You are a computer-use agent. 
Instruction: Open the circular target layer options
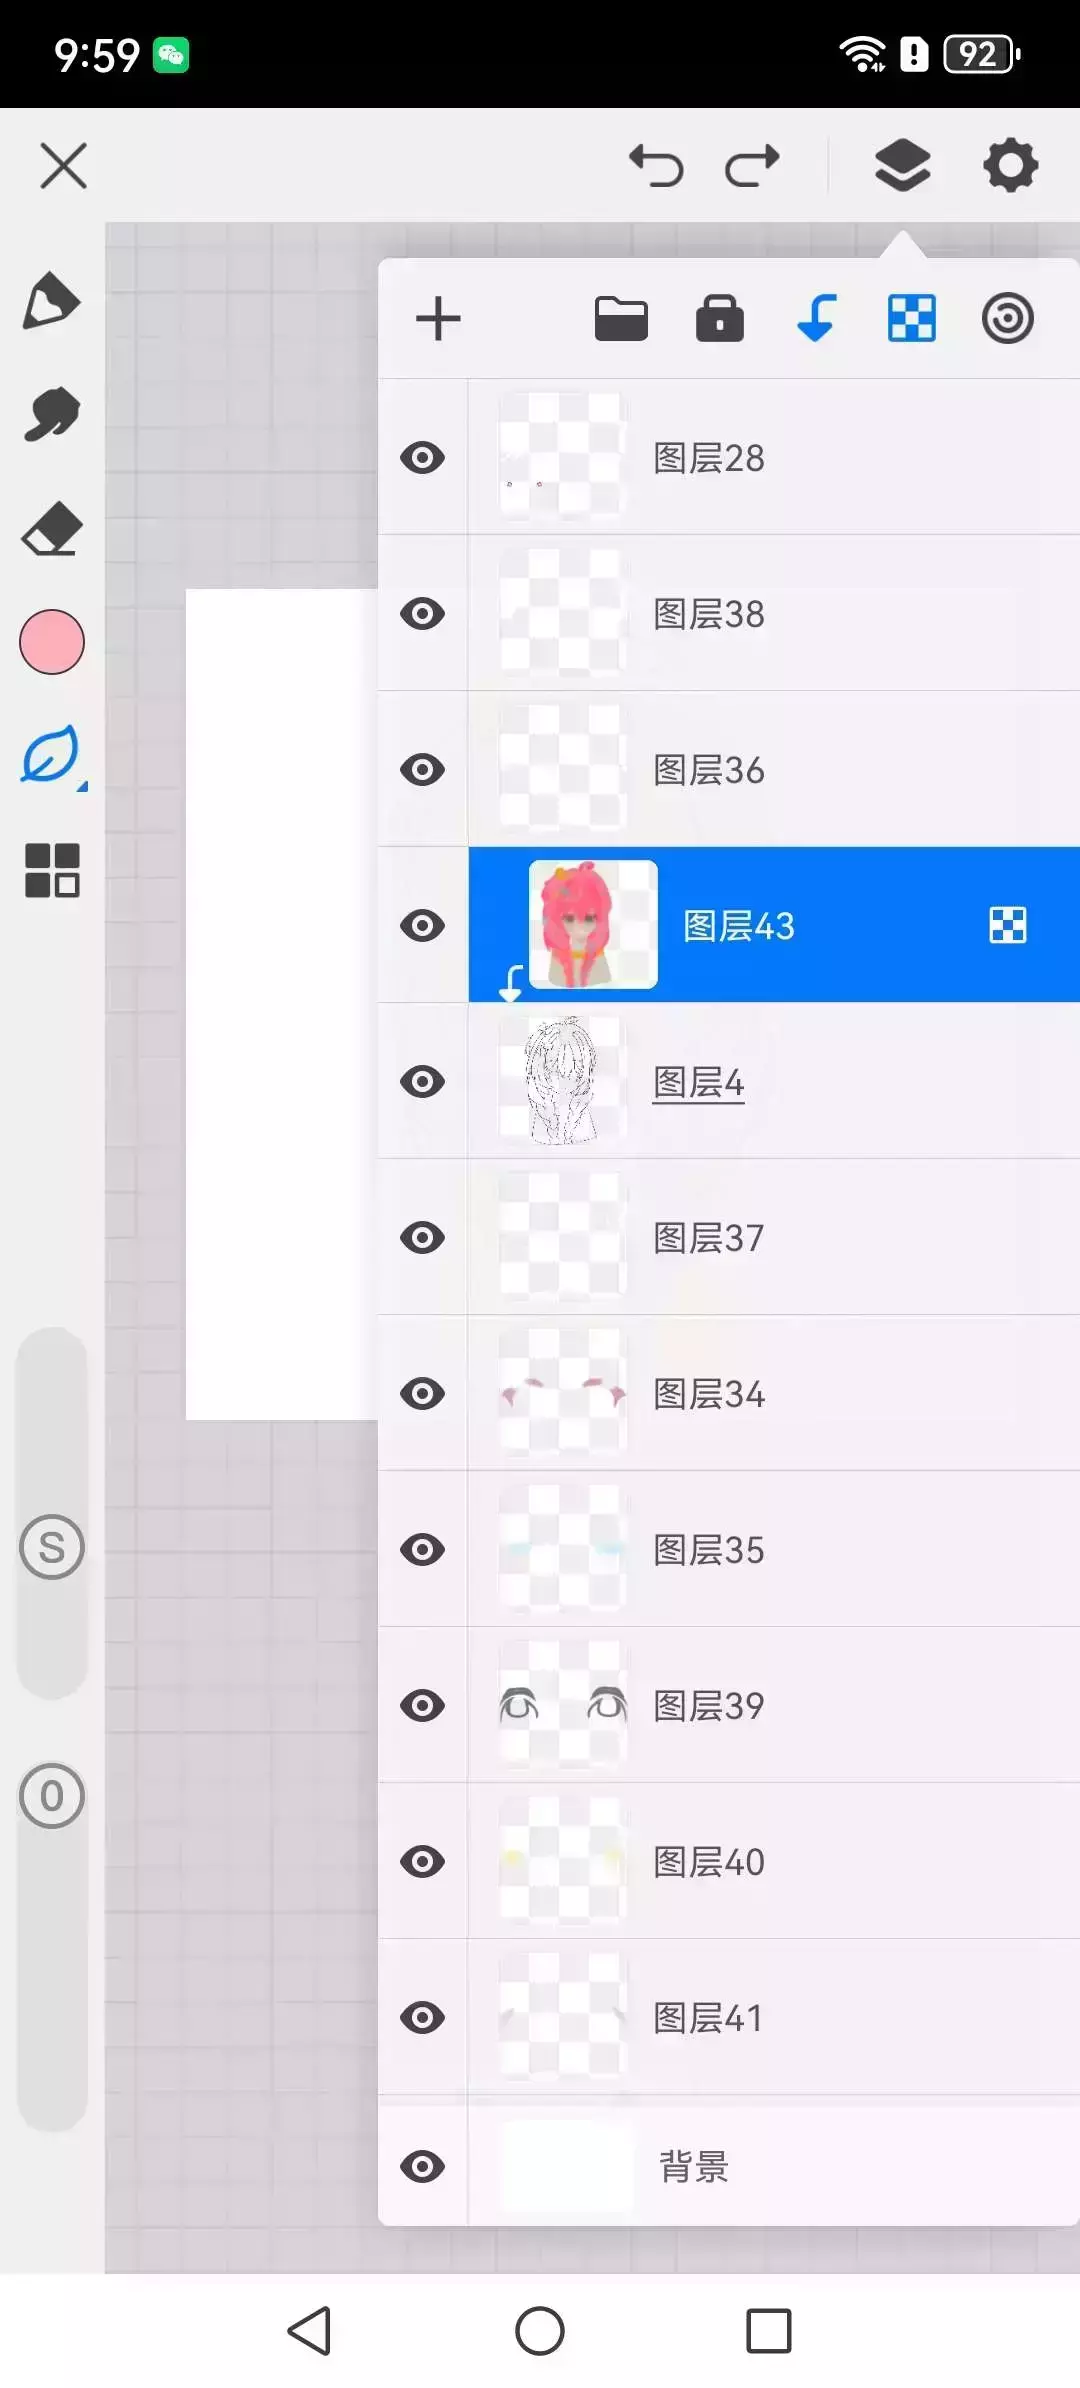pyautogui.click(x=1007, y=319)
